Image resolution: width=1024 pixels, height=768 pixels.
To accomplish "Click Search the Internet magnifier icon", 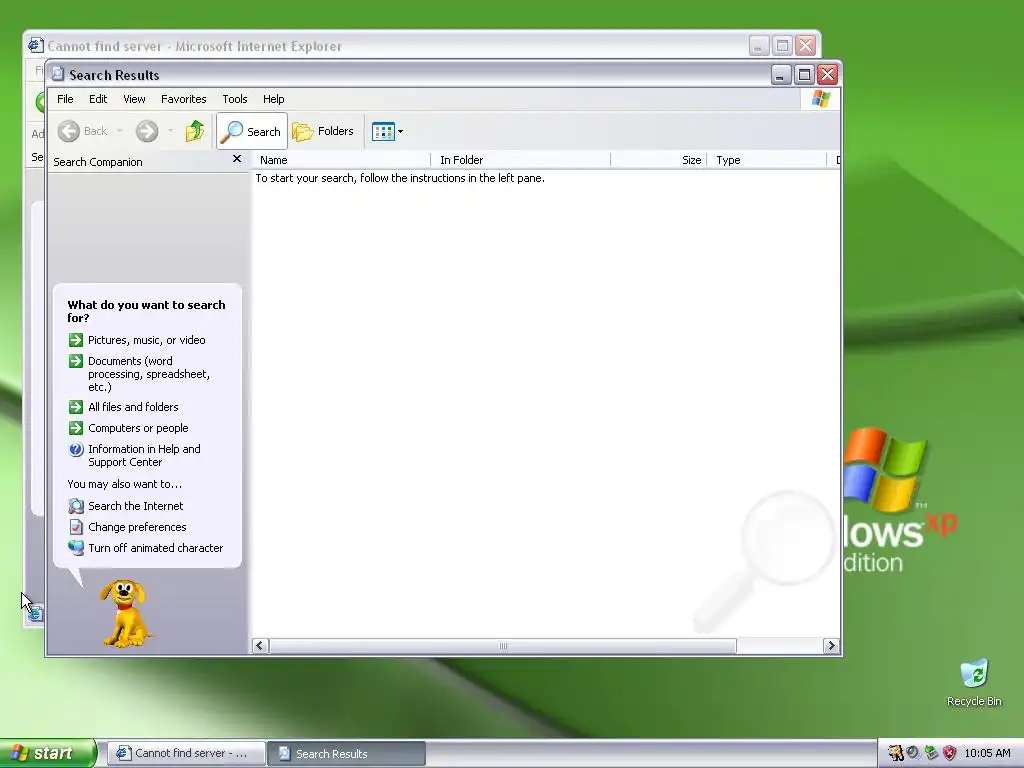I will click(x=76, y=506).
